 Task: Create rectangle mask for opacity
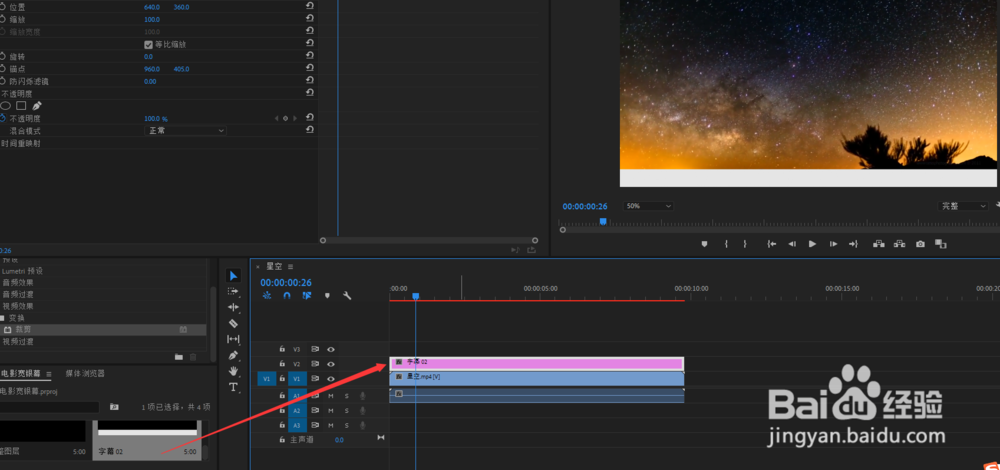coord(21,106)
